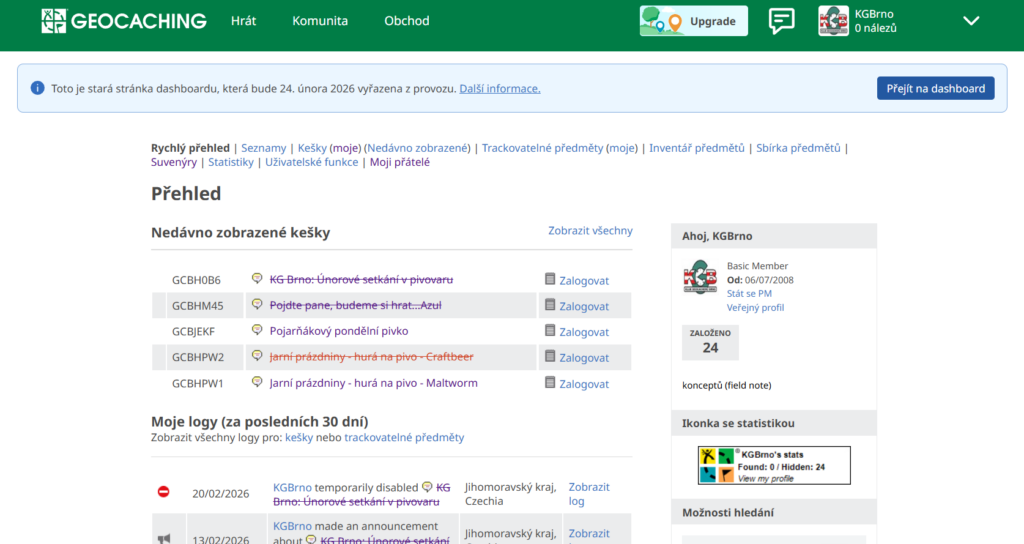Expand the user account chevron menu
1024x544 pixels.
tap(971, 21)
